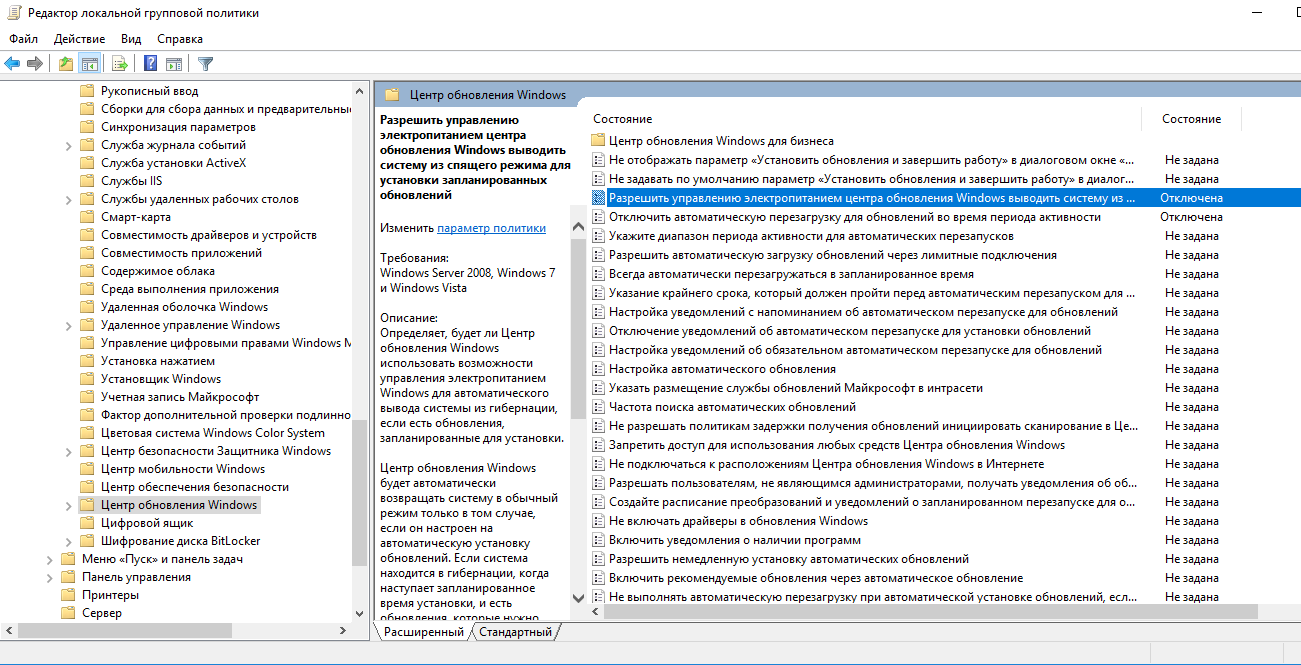1301x665 pixels.
Task: Click the Filter toolbar icon
Action: (206, 62)
